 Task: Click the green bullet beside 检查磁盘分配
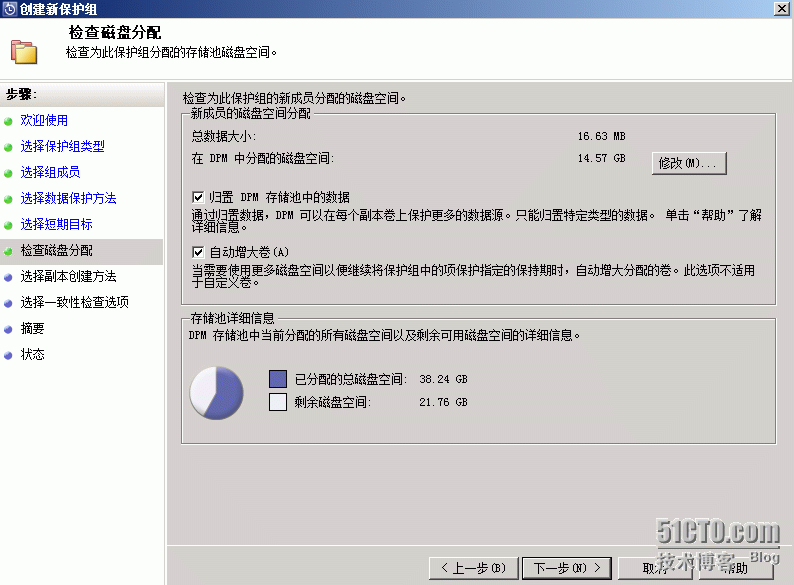click(8, 251)
